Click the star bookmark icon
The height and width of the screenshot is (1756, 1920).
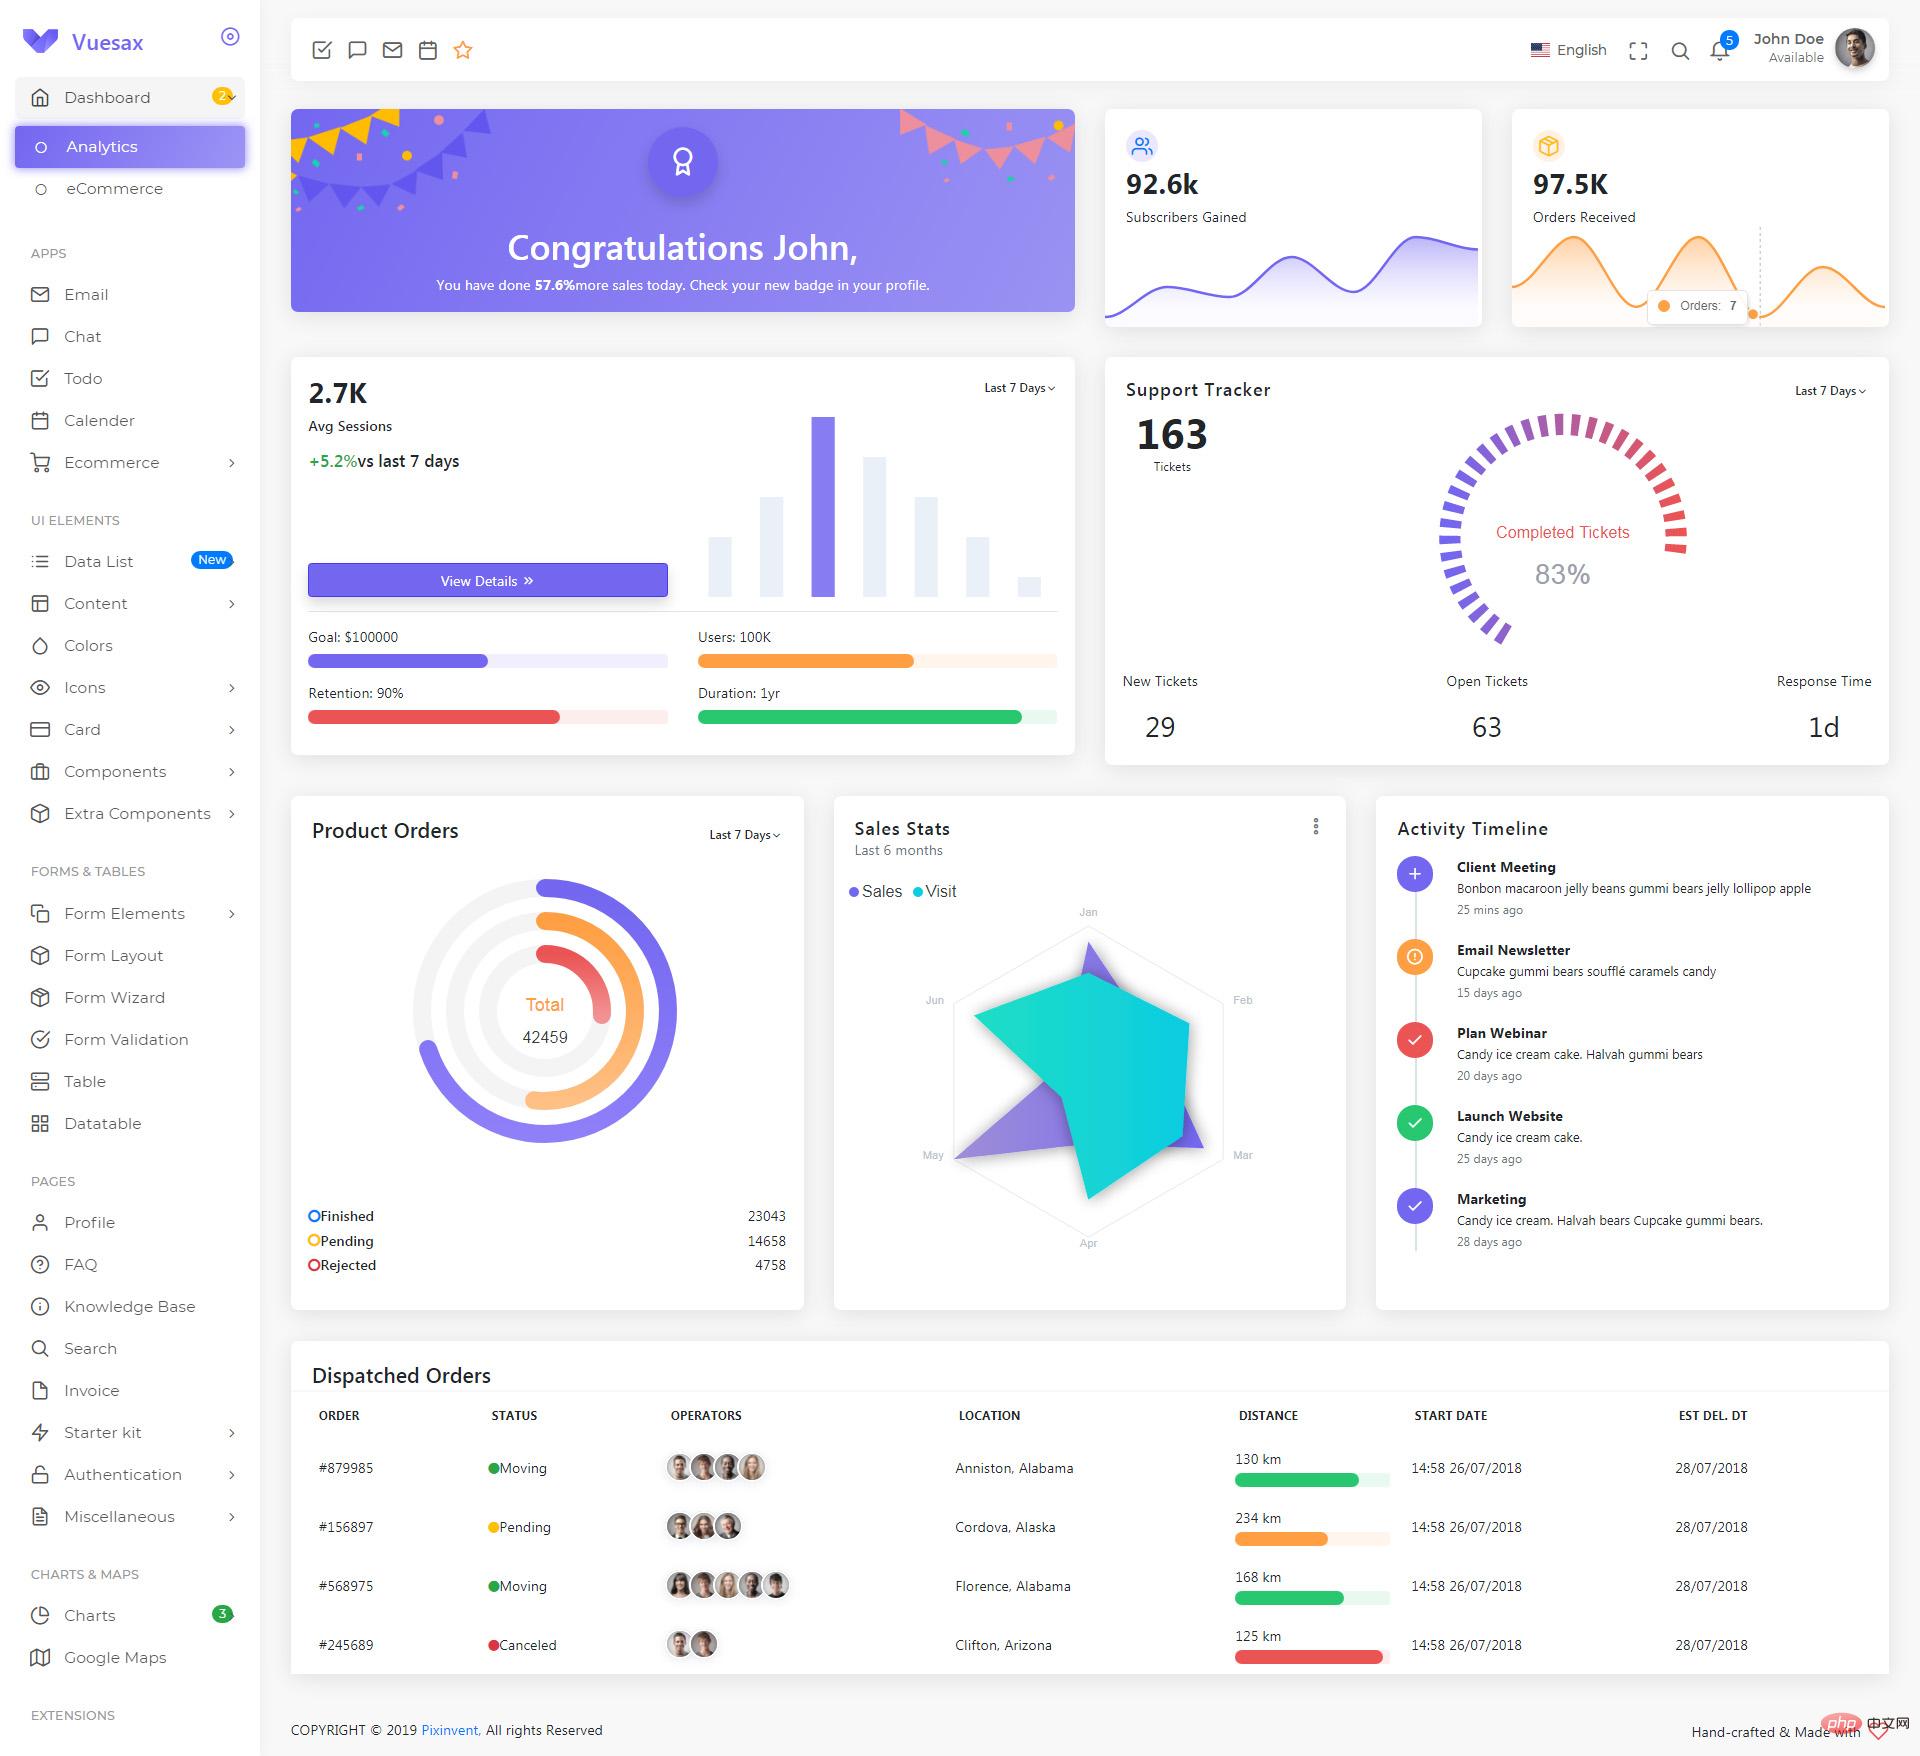[x=463, y=50]
